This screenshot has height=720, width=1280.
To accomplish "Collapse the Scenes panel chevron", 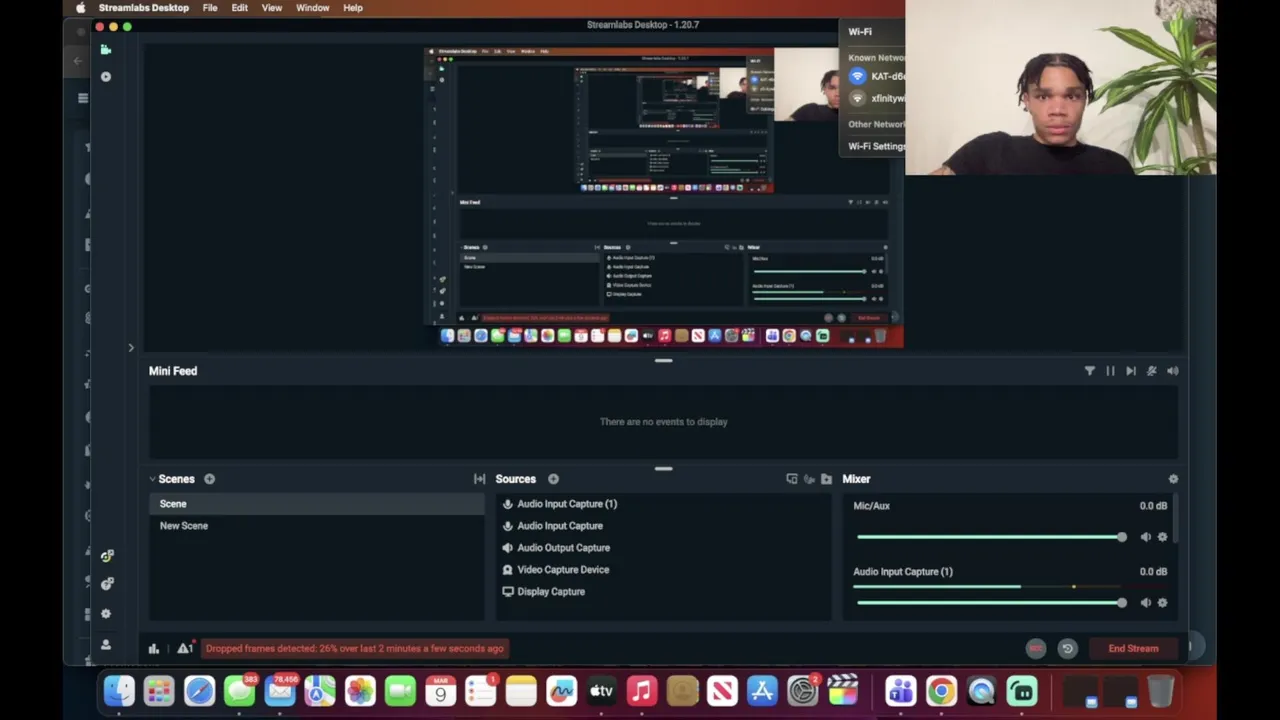I will click(152, 479).
